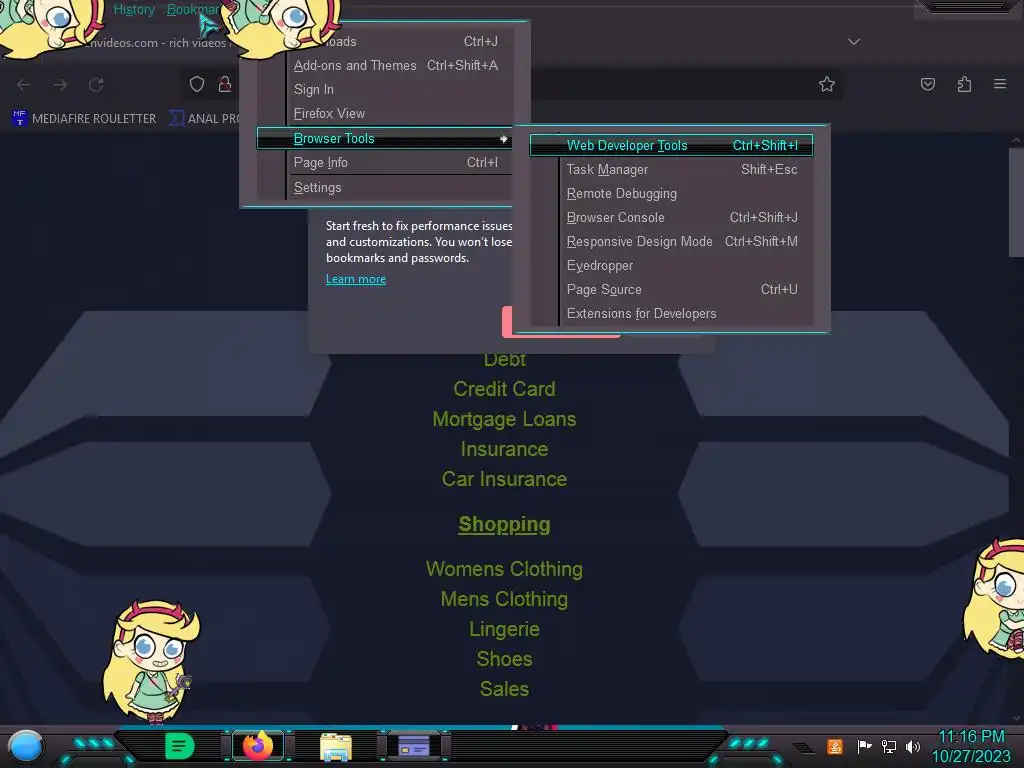
Task: Open the Womens Clothing link
Action: point(504,569)
